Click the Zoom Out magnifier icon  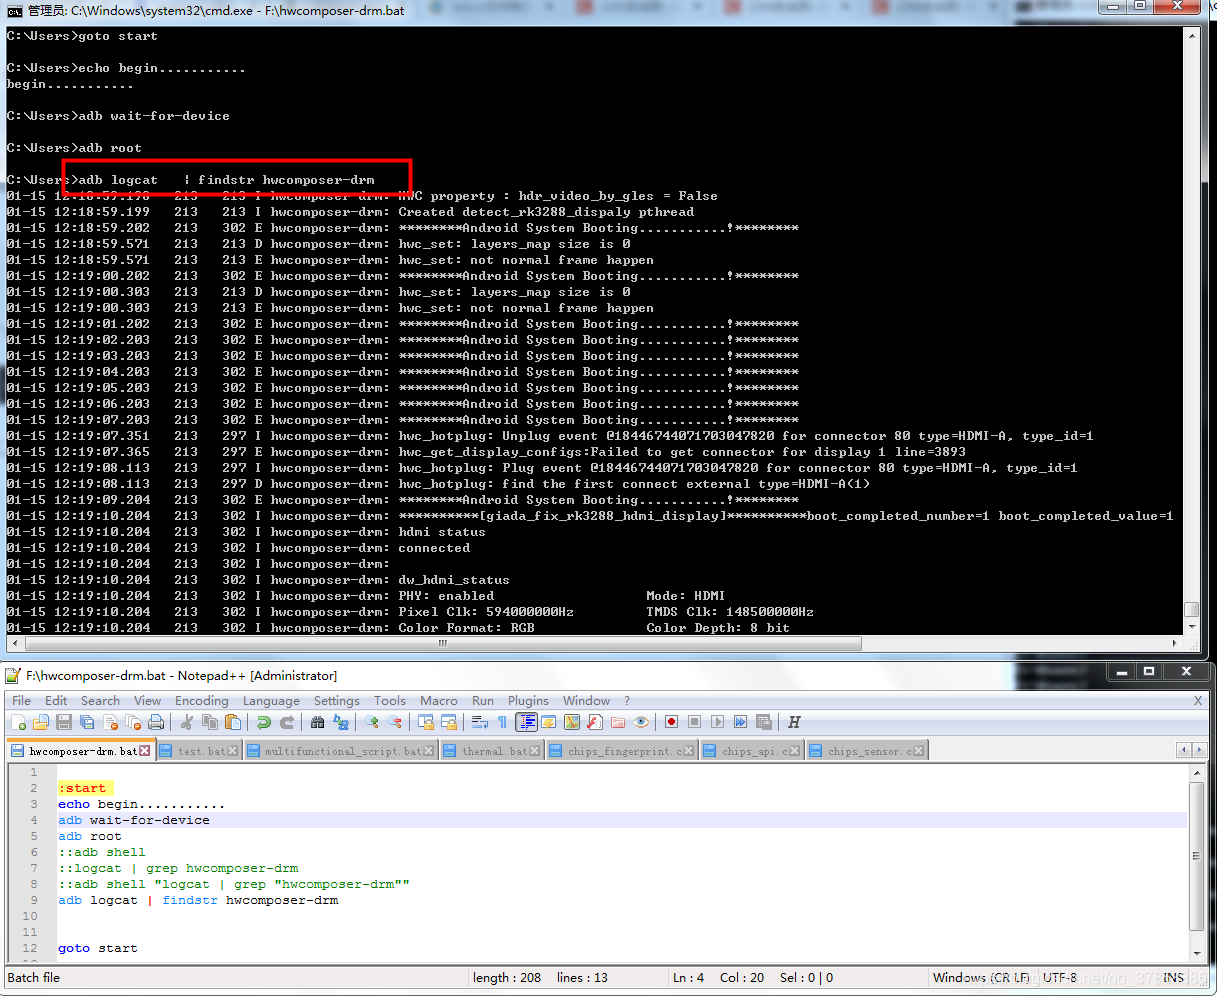395,722
